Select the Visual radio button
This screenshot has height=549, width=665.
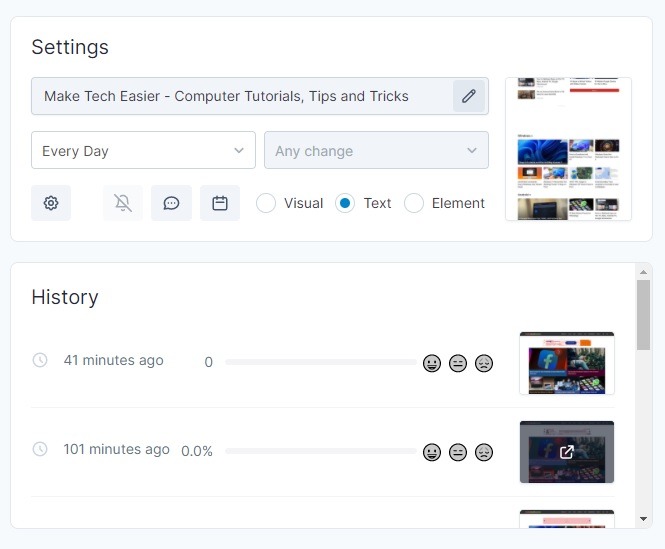coord(266,203)
